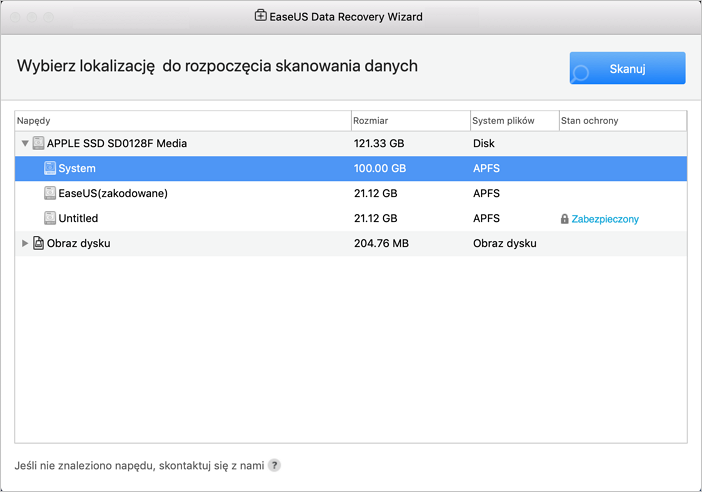Viewport: 702px width, 492px height.
Task: Sort by the Napędy column header
Action: (x=183, y=120)
